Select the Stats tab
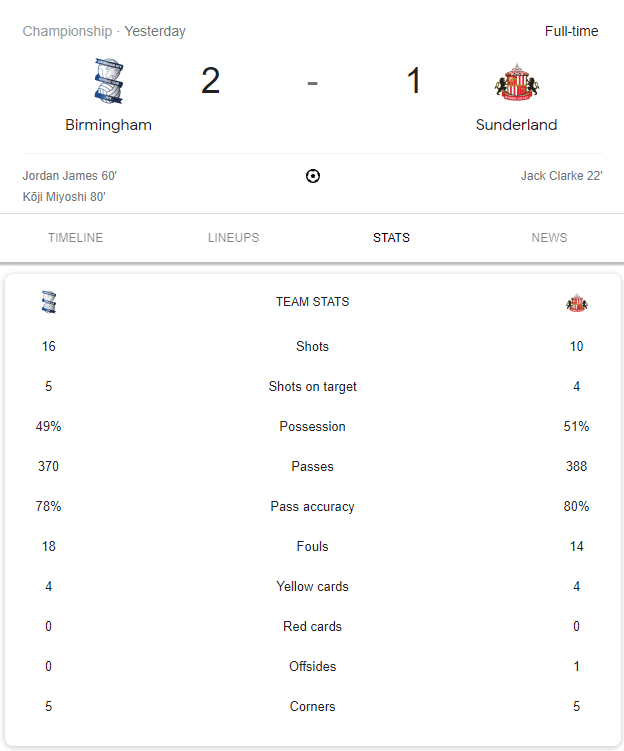Viewport: 624px width, 751px height. (x=391, y=238)
